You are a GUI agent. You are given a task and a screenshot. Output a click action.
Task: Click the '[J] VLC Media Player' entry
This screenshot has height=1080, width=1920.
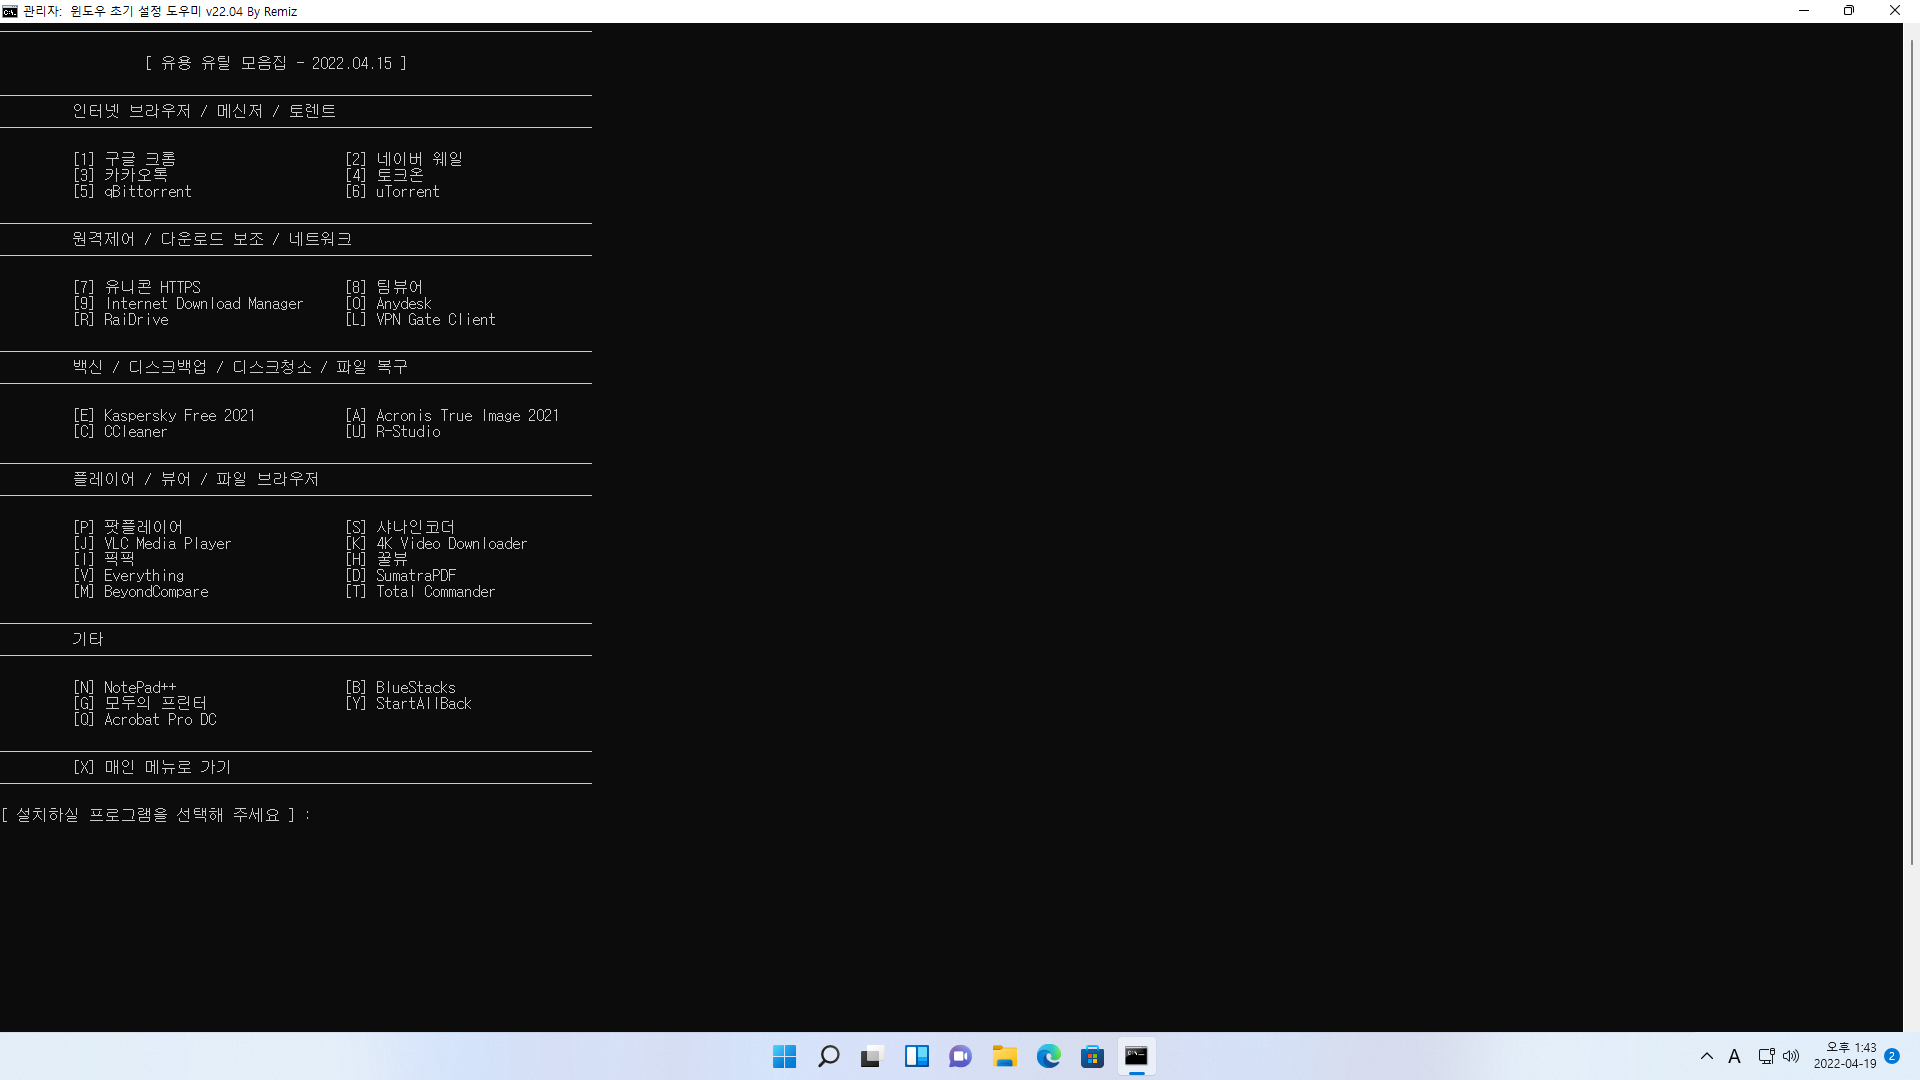click(153, 544)
